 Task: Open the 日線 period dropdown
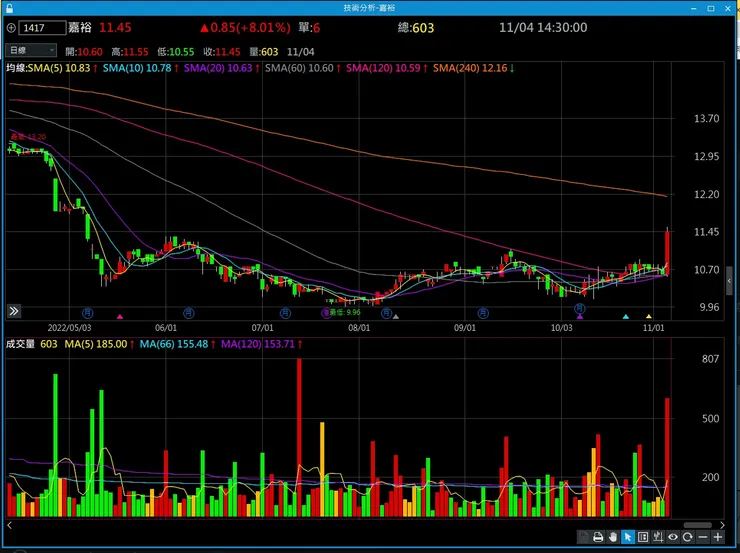(31, 50)
